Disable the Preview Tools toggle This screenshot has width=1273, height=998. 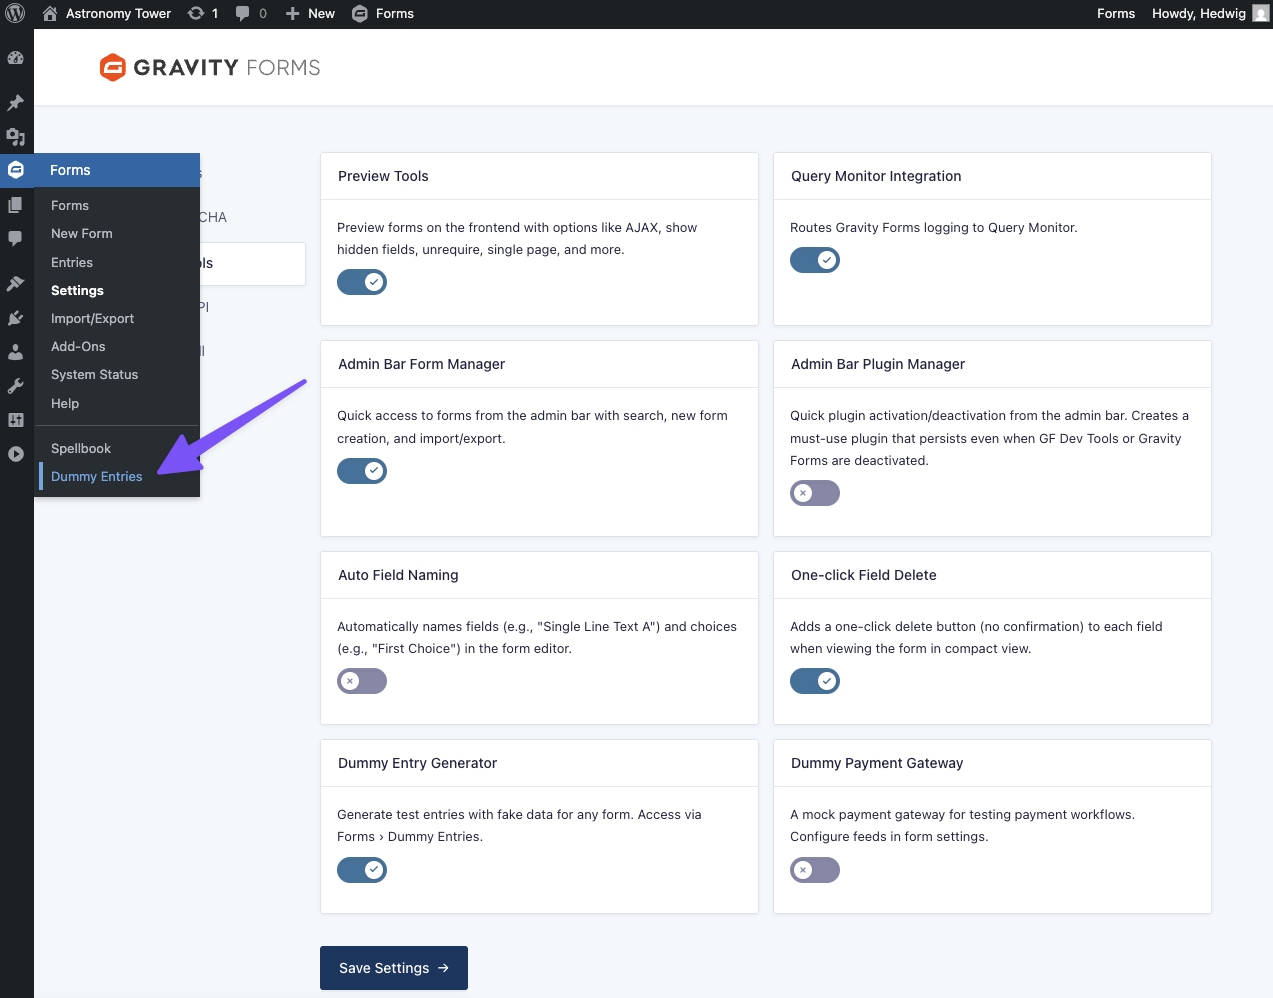coord(362,282)
